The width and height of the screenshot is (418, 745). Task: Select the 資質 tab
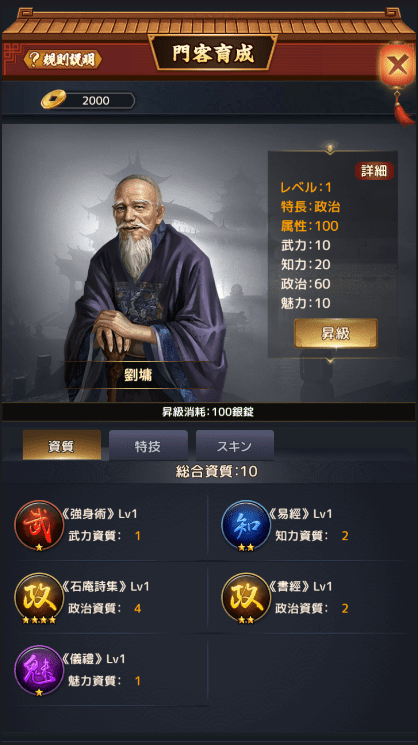[x=62, y=446]
